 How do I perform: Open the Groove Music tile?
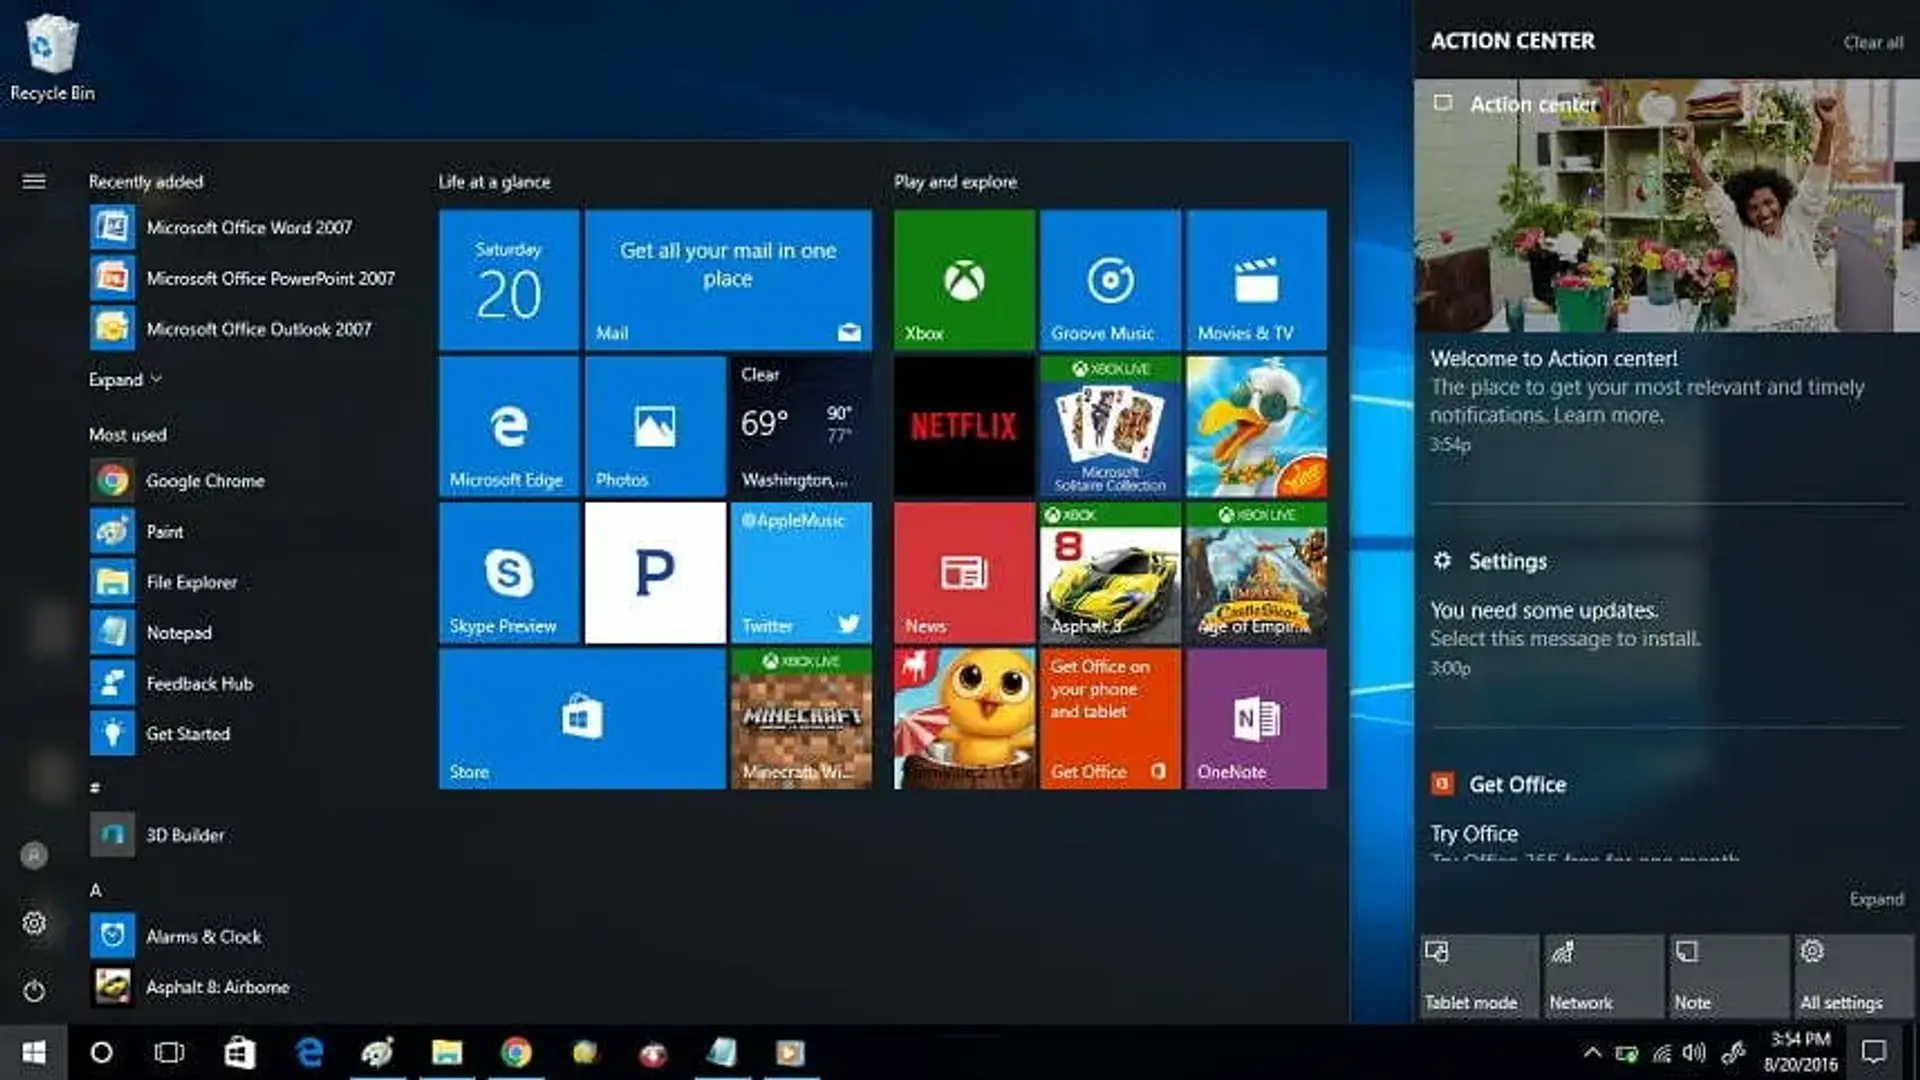1110,279
